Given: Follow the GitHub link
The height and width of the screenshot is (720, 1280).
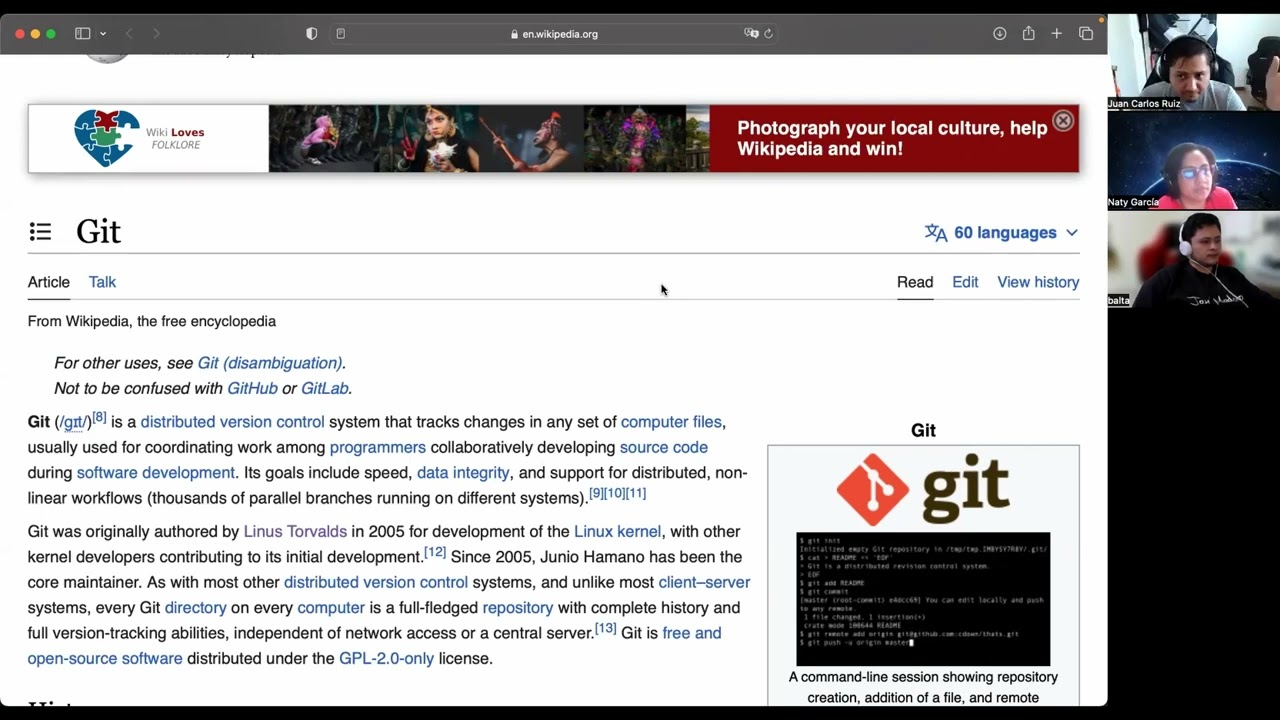Looking at the screenshot, I should pos(252,388).
